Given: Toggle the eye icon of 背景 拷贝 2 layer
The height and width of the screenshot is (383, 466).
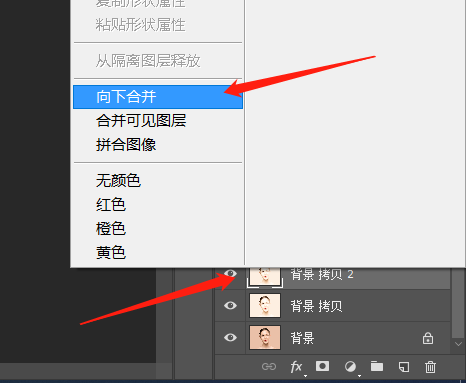Looking at the screenshot, I should [230, 274].
